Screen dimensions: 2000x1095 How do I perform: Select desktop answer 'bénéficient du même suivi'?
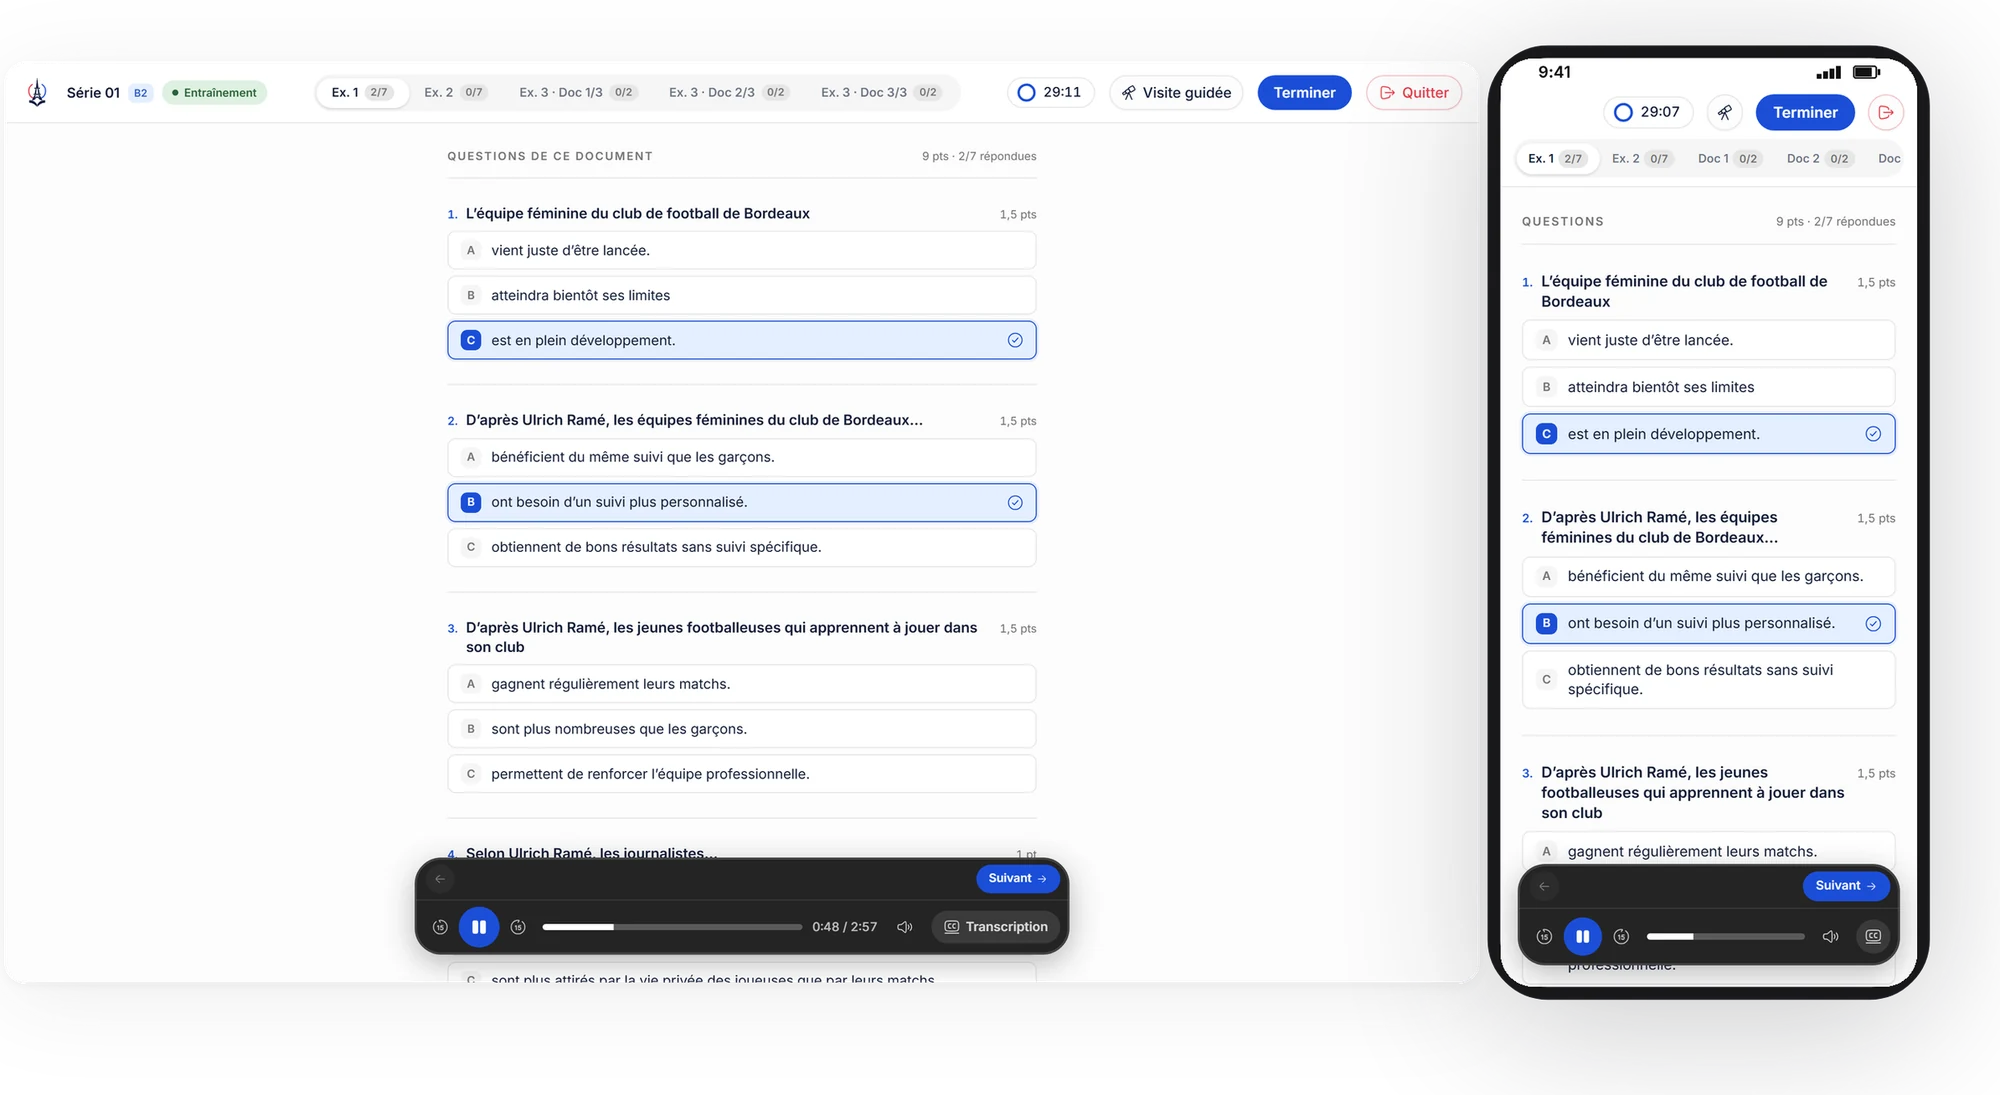tap(741, 457)
